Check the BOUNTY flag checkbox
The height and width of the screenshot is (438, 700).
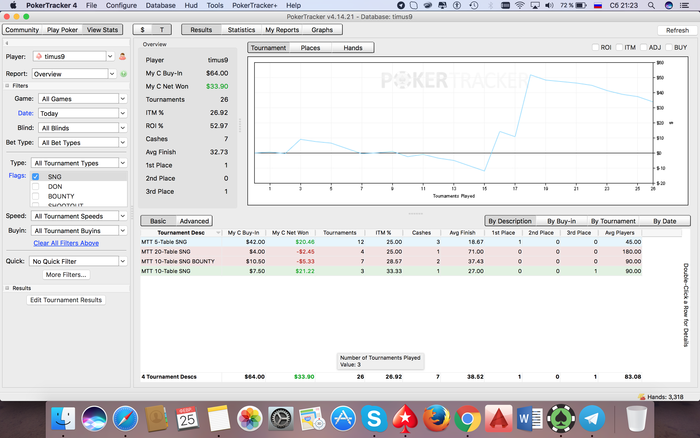coord(36,196)
